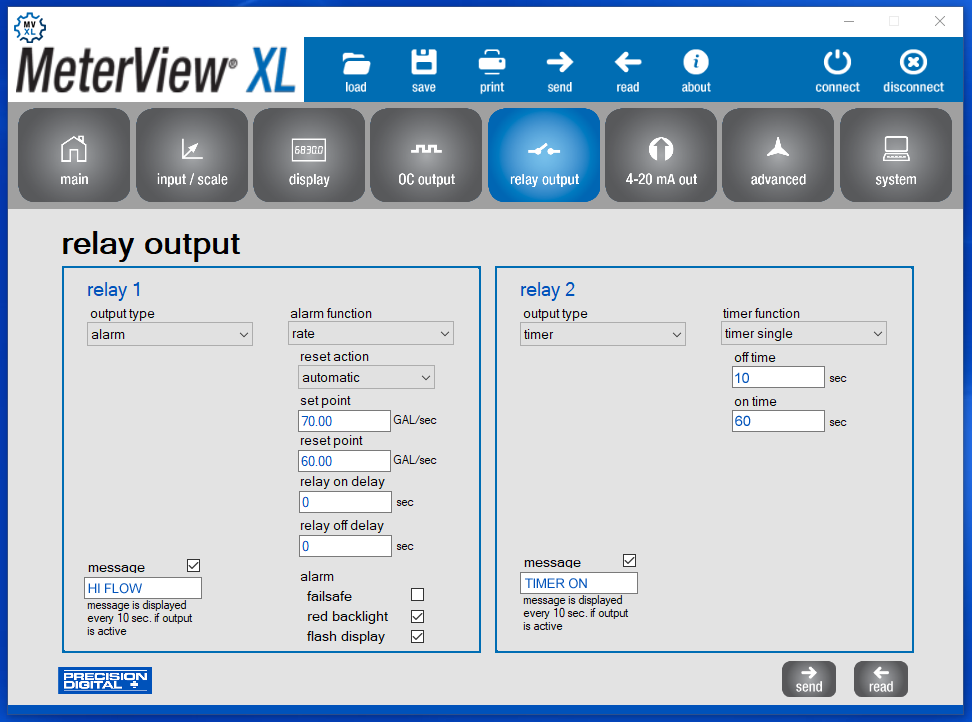Click the save floppy disk icon

[x=423, y=62]
